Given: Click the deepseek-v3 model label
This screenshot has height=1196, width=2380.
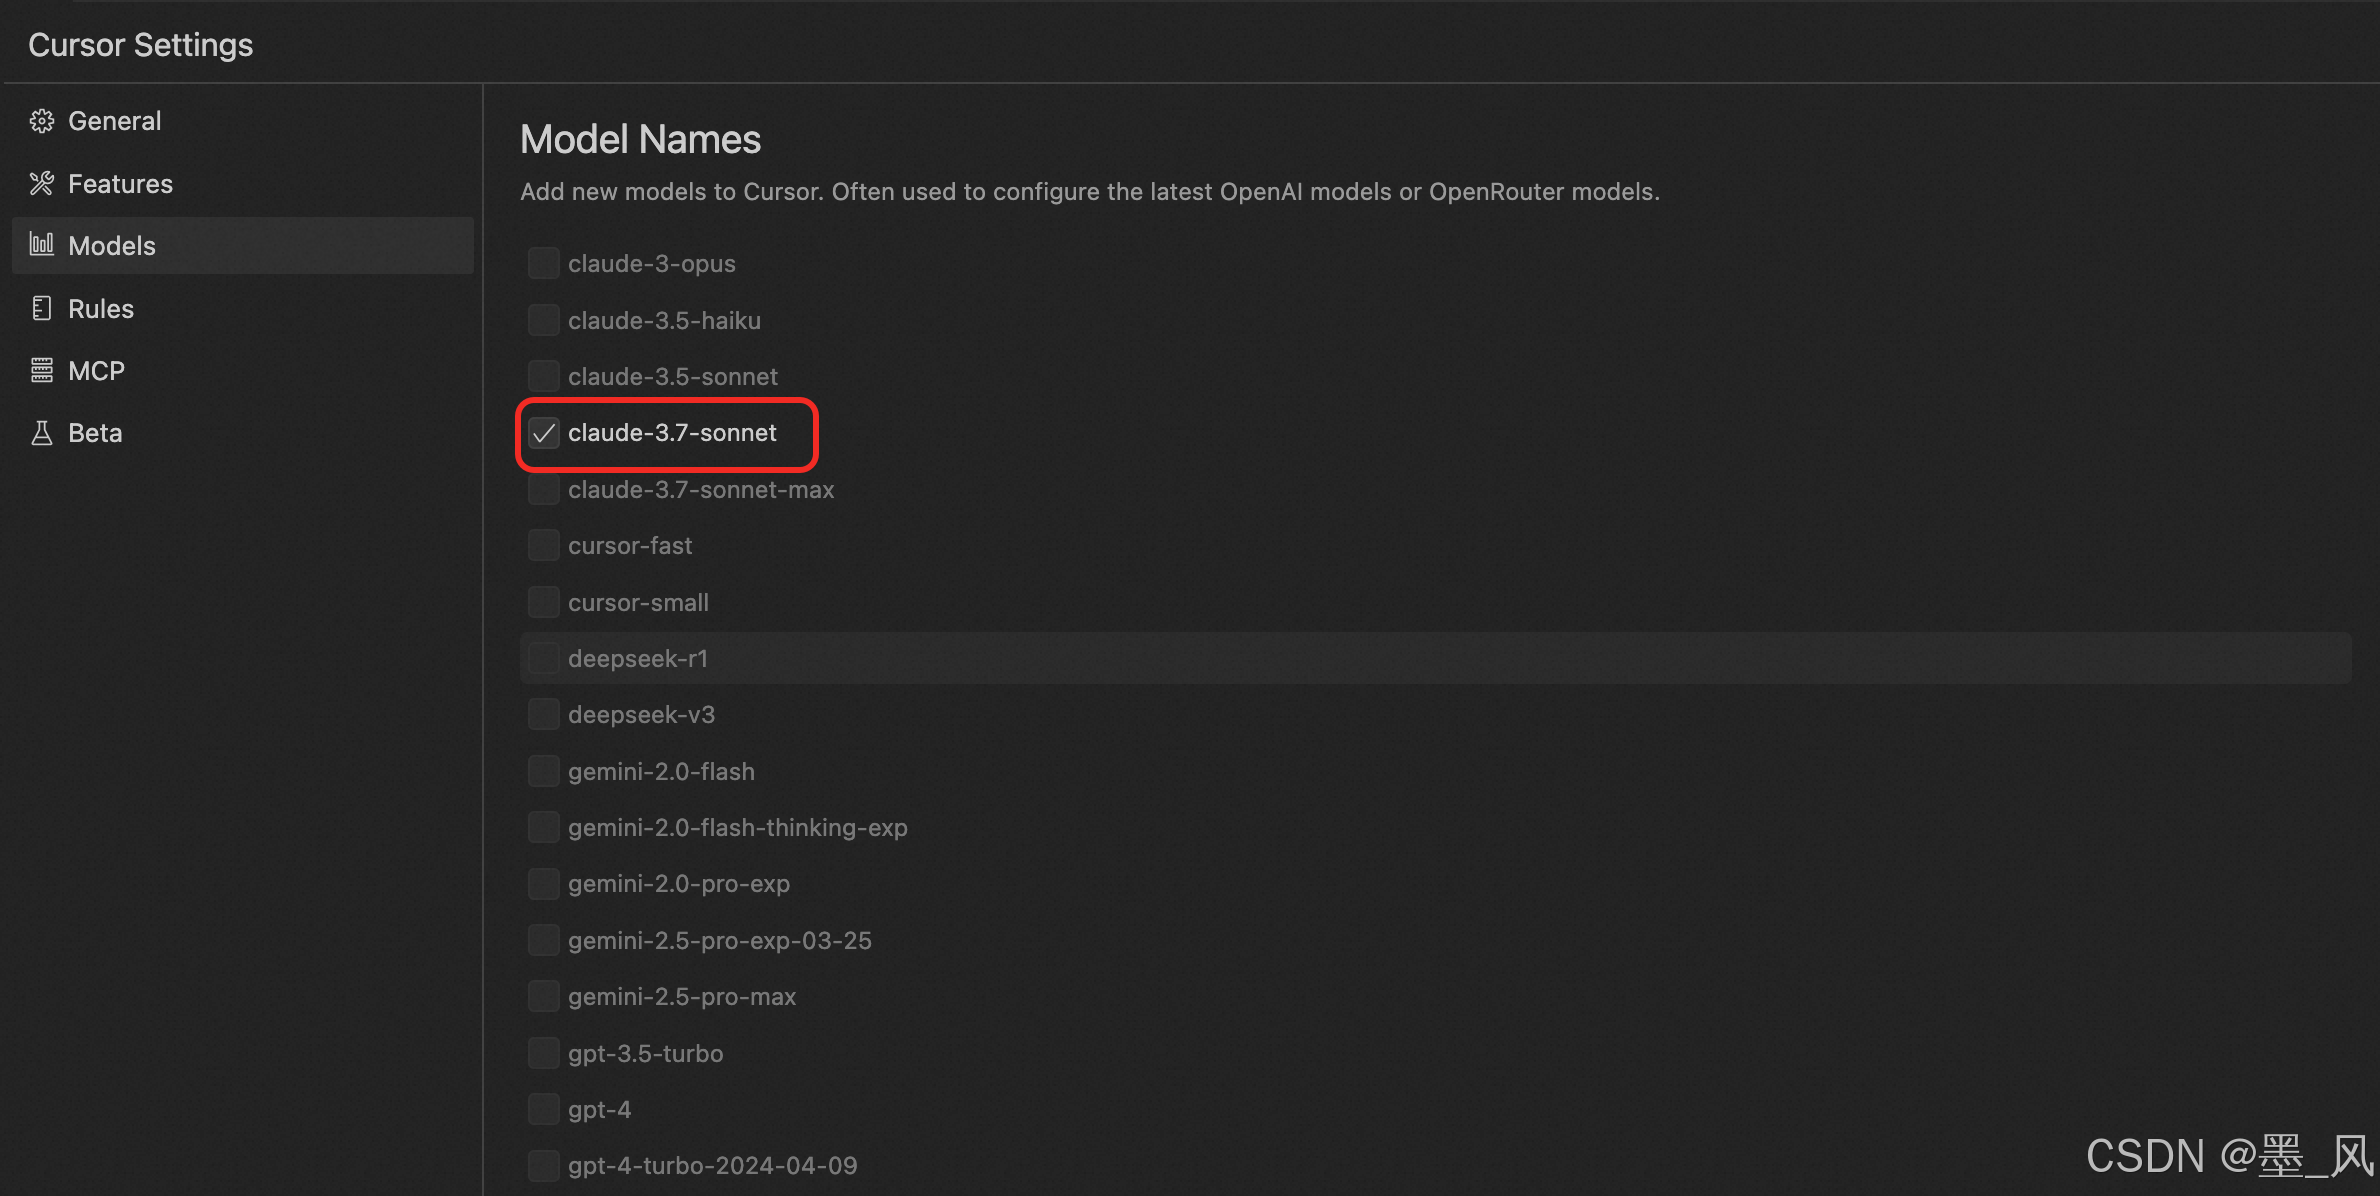Looking at the screenshot, I should [x=641, y=715].
